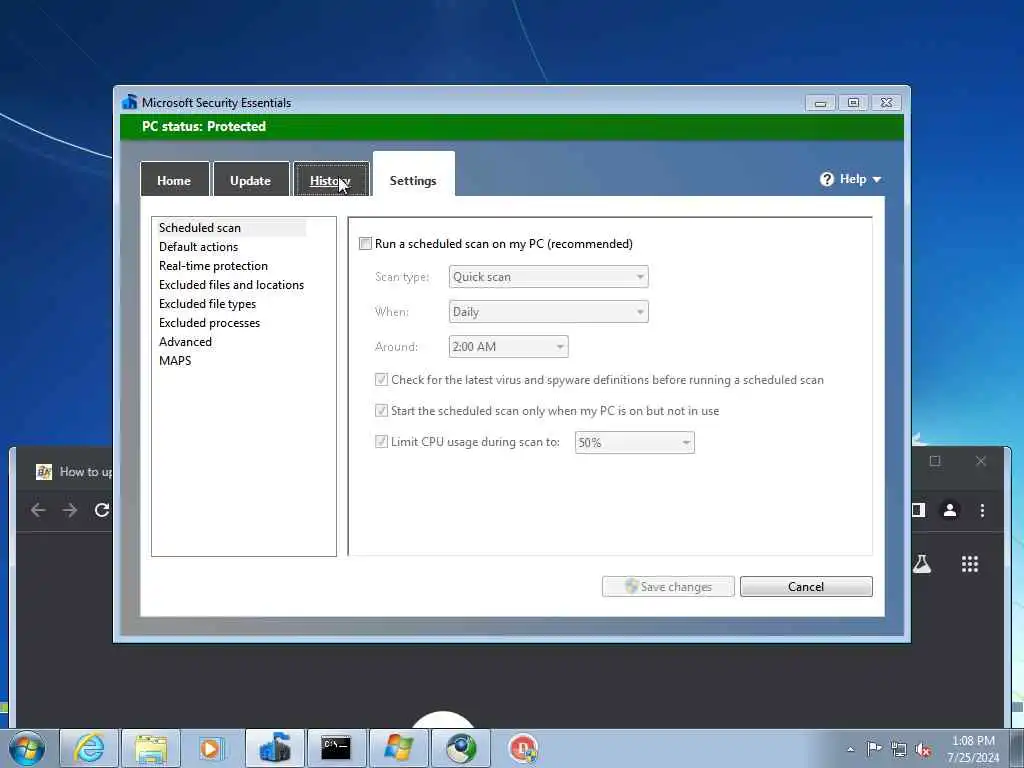Click the muted volume tray icon

pyautogui.click(x=923, y=750)
